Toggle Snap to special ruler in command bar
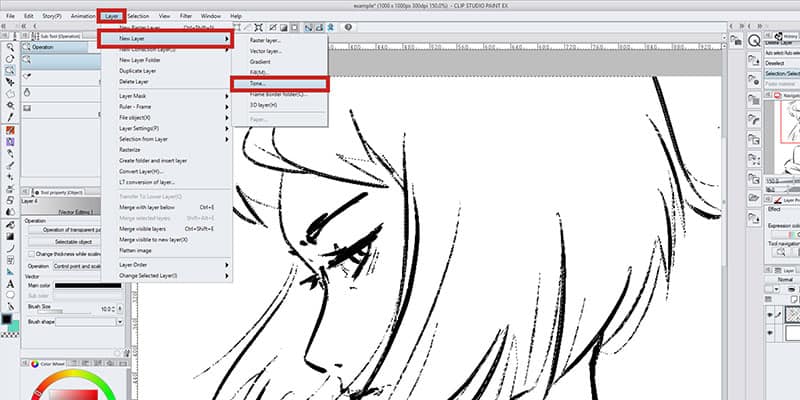 tap(319, 27)
